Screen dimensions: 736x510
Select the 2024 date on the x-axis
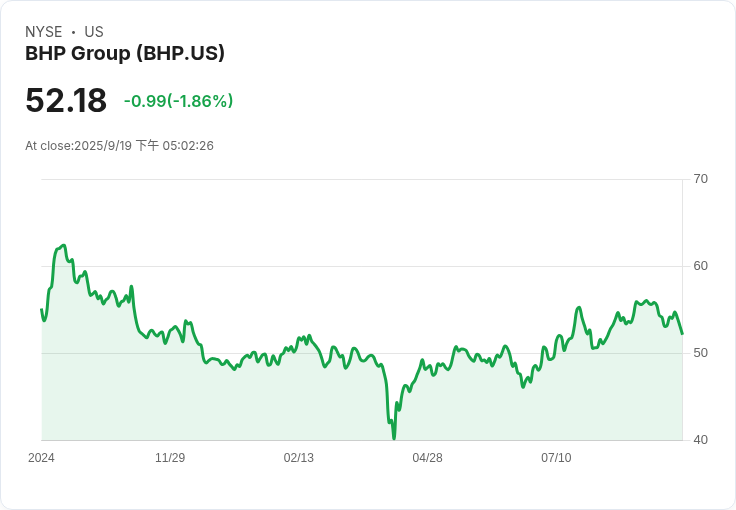point(41,458)
